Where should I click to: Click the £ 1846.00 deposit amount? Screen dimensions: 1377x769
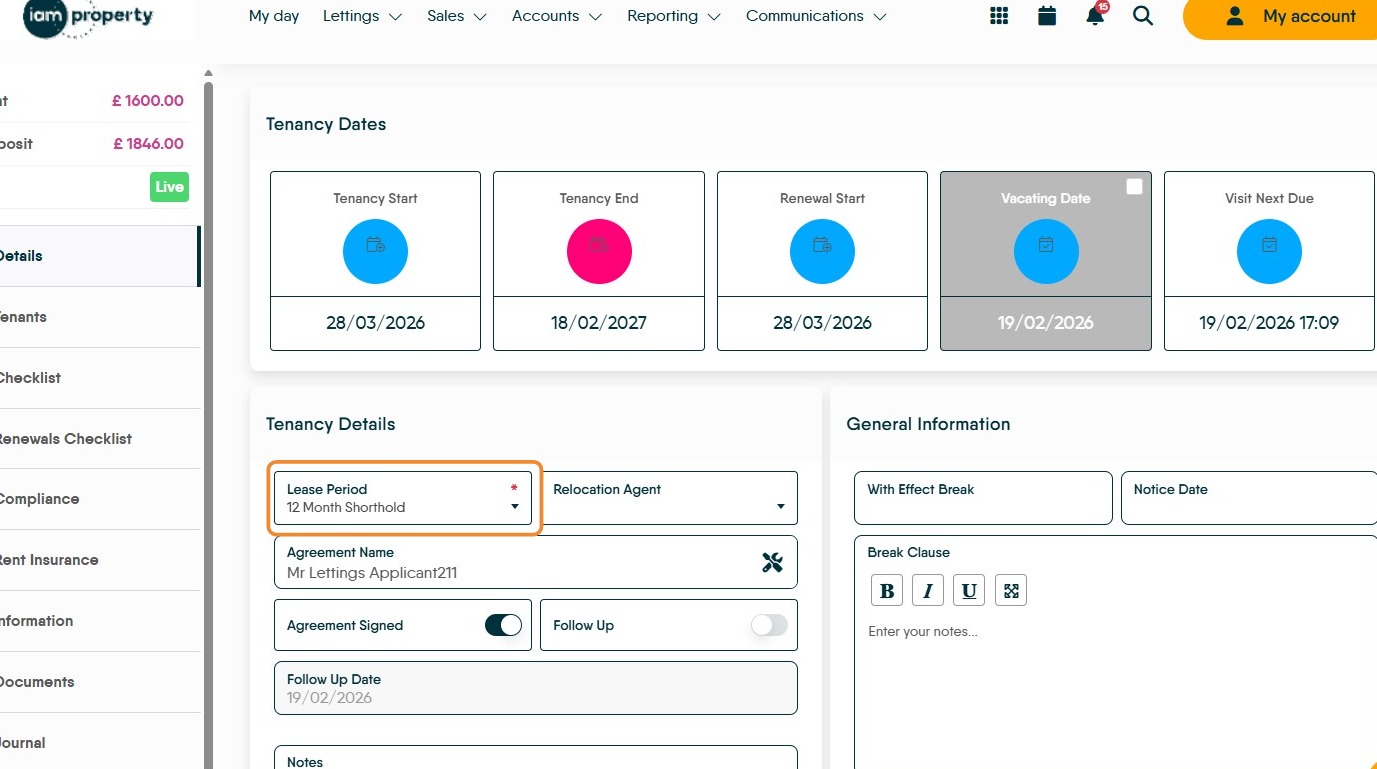click(148, 144)
